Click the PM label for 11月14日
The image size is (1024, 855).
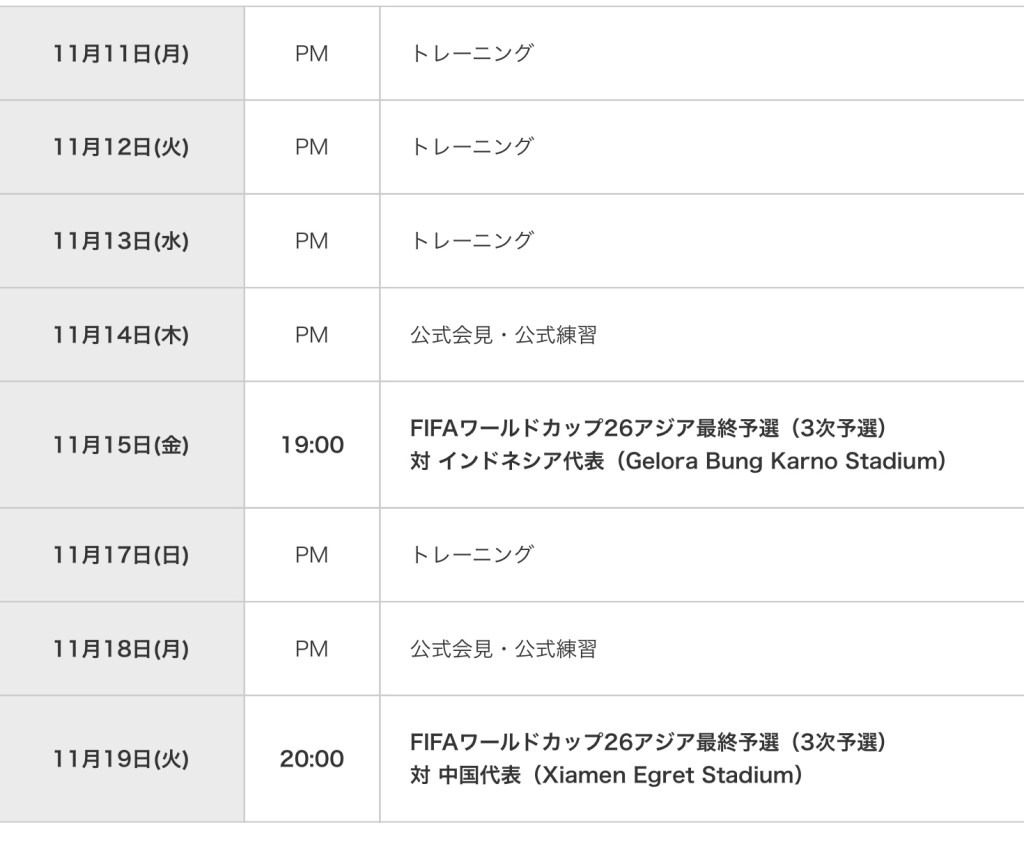(312, 335)
